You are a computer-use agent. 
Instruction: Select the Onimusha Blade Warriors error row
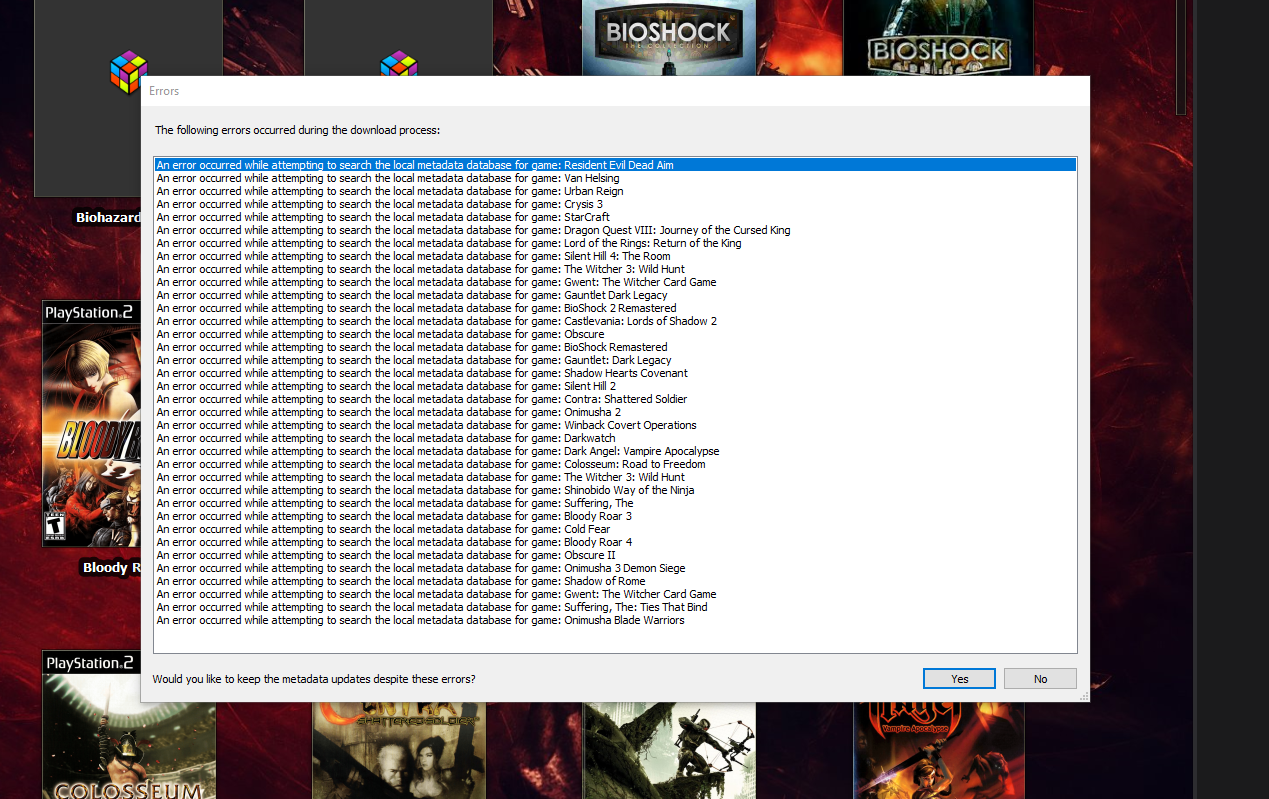(x=615, y=620)
